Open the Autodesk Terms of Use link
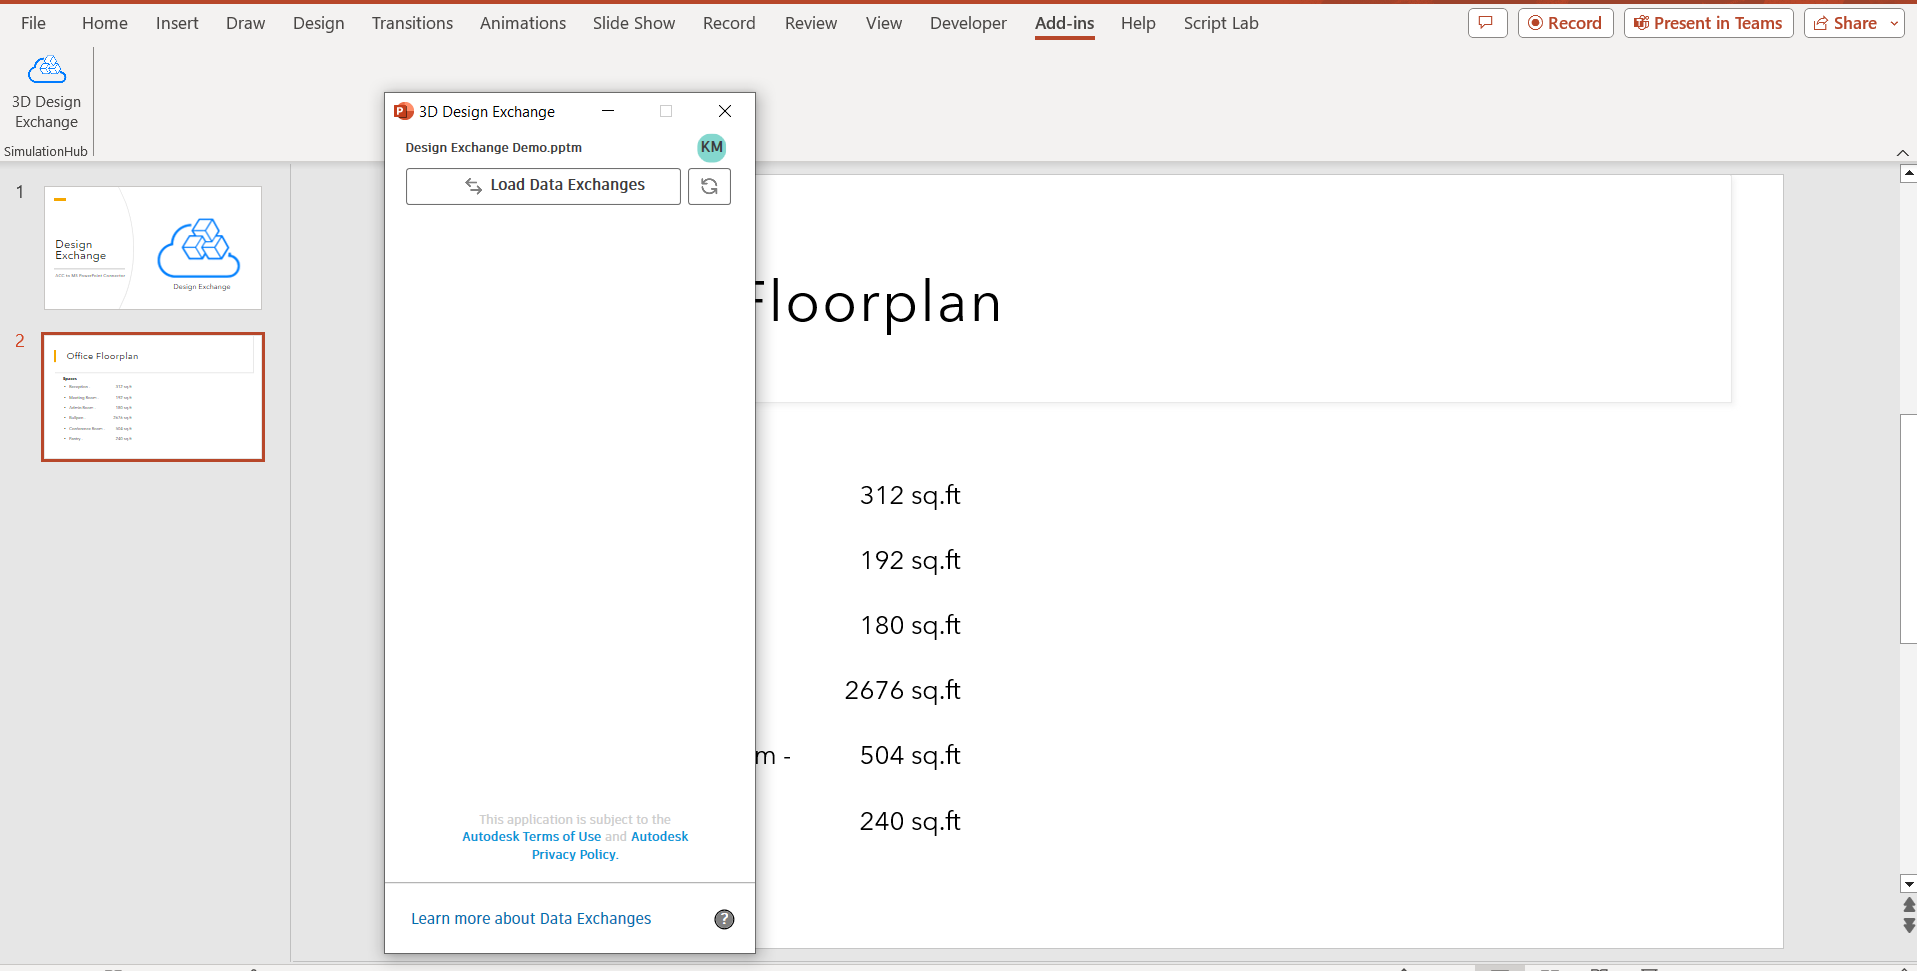This screenshot has width=1917, height=971. click(x=531, y=837)
